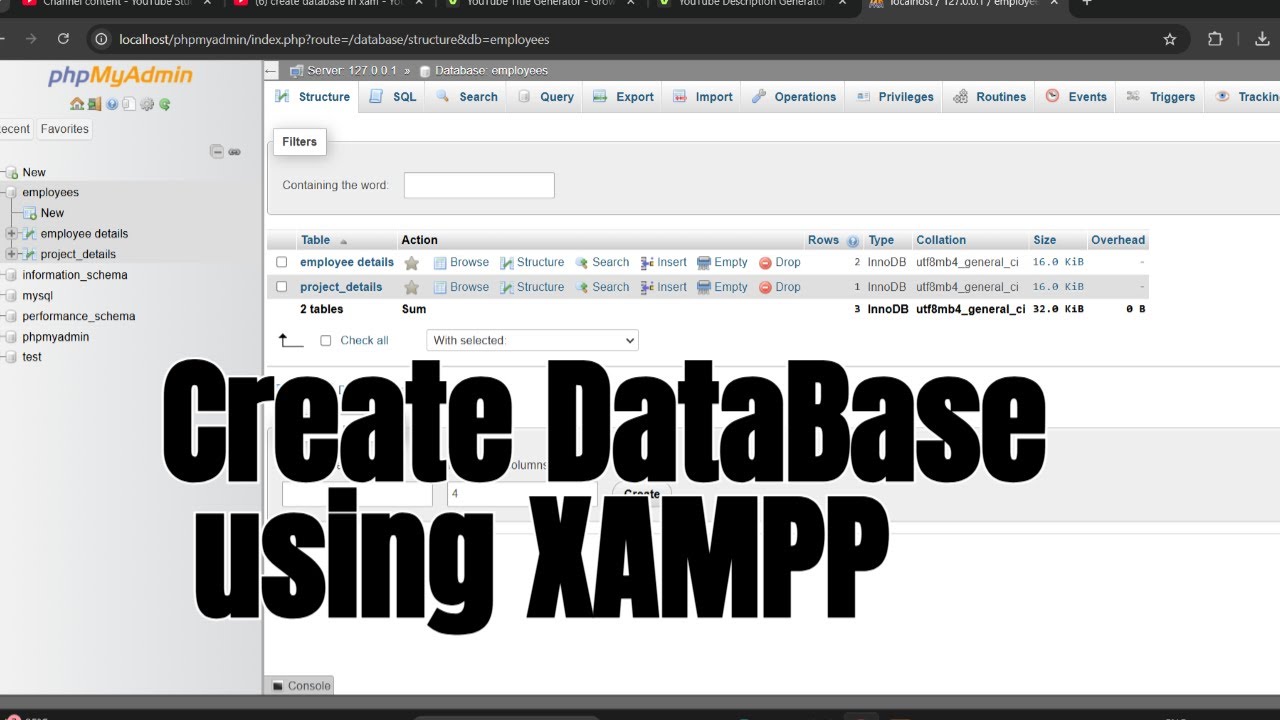Open Structure for project_details row
The image size is (1280, 720).
pyautogui.click(x=532, y=287)
